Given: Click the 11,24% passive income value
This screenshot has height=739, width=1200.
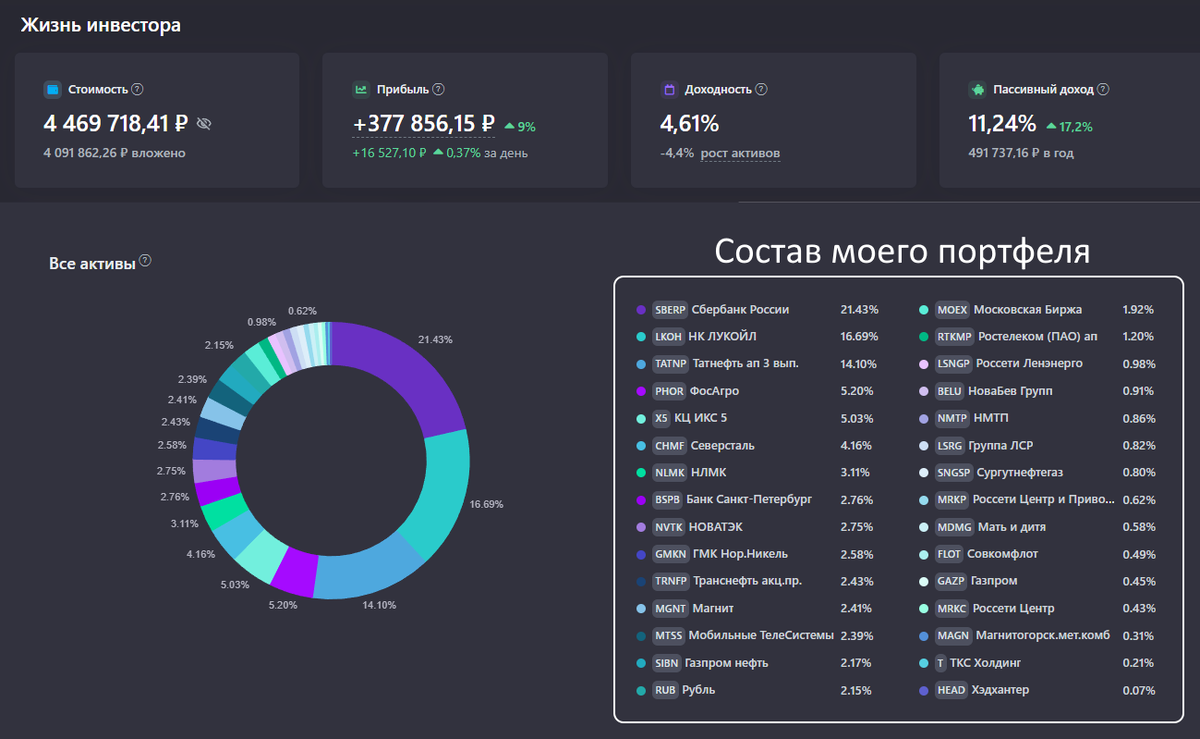Looking at the screenshot, I should point(1003,124).
